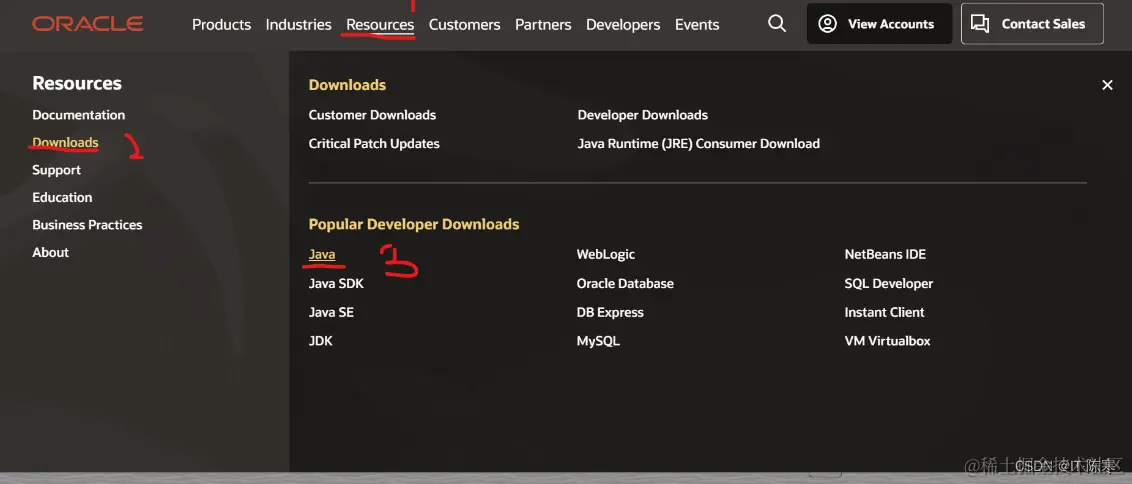Click the DB Express link
Screen dimensions: 1132x484
coord(610,313)
